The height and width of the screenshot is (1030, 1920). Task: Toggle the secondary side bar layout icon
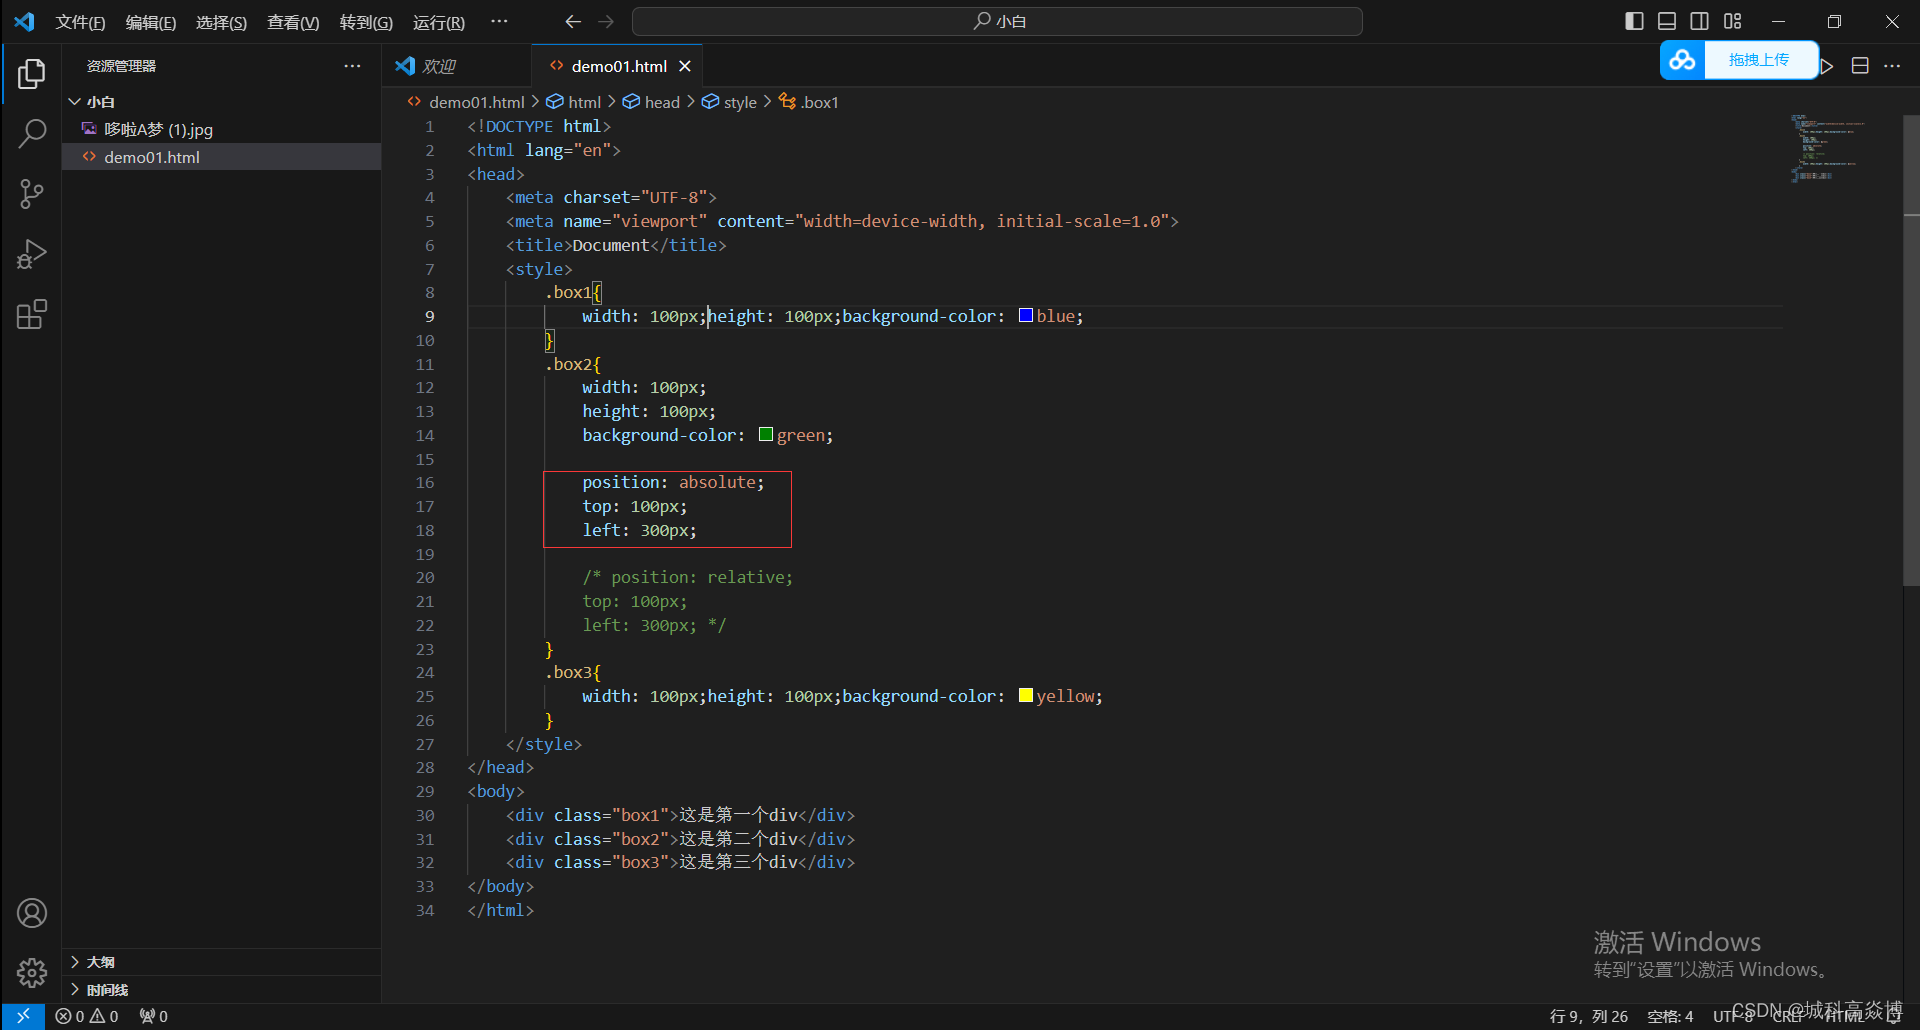tap(1700, 21)
